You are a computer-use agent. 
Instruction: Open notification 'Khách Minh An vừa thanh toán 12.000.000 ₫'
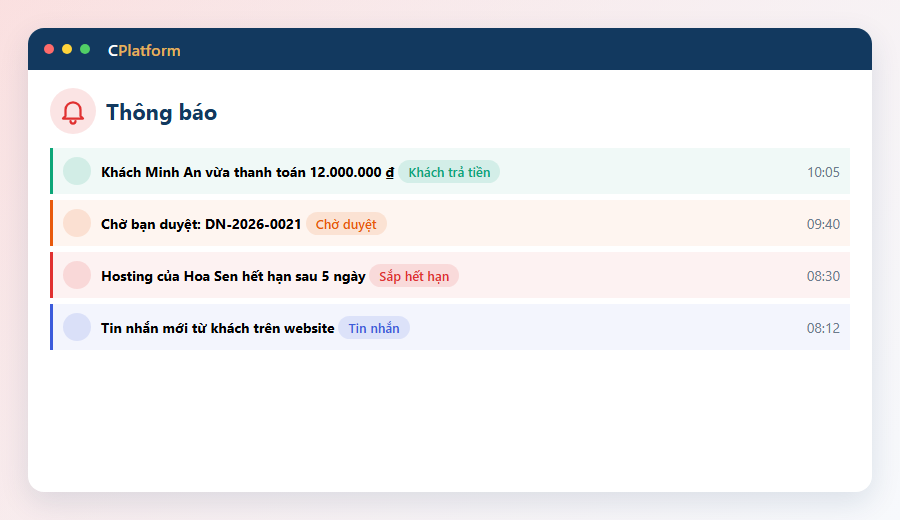pos(450,171)
